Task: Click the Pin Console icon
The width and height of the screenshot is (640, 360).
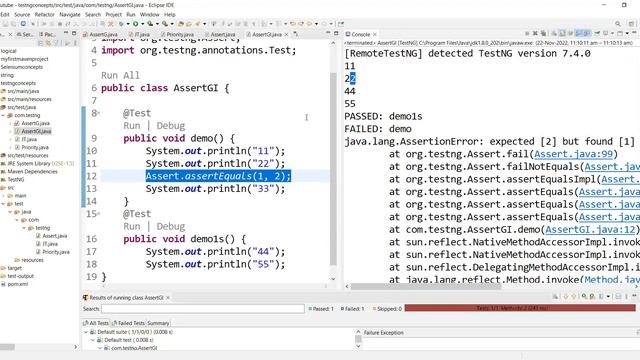Action: (597, 33)
